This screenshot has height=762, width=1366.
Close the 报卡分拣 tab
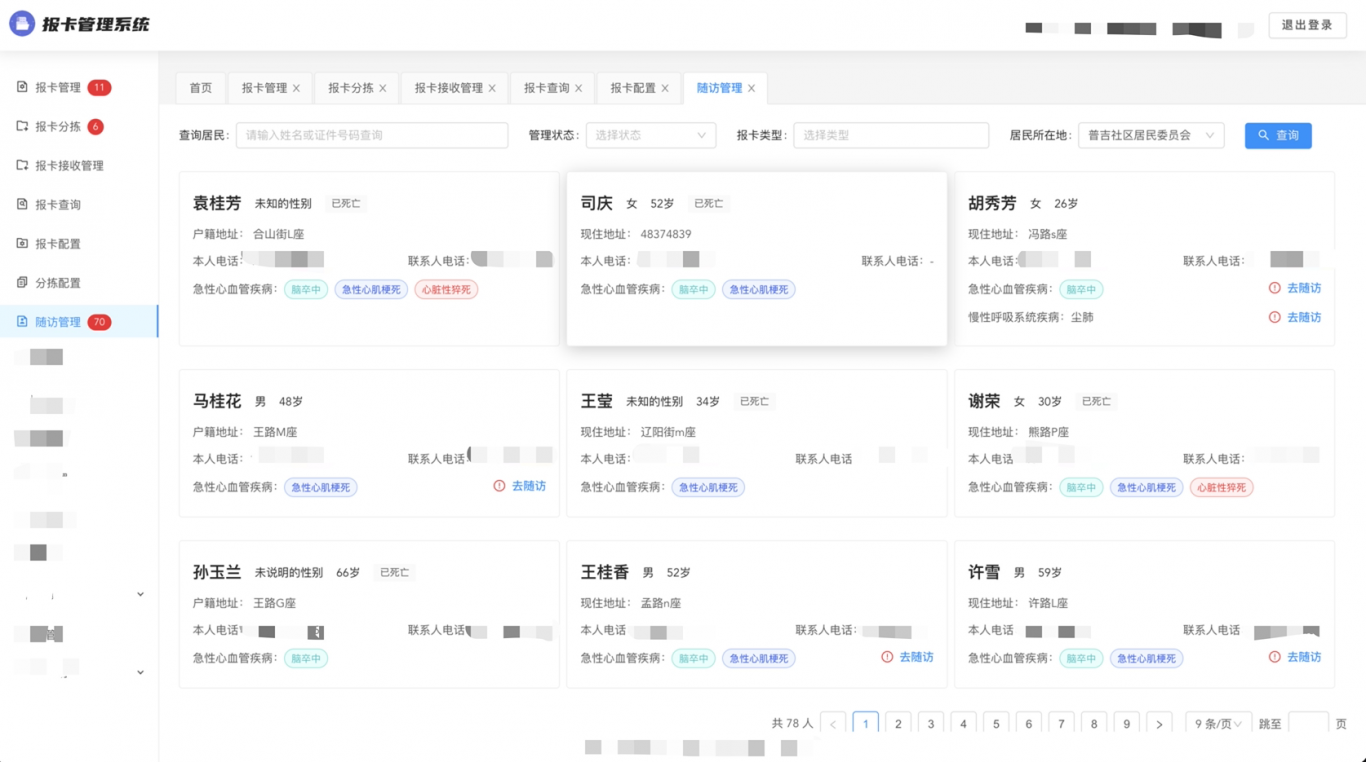pos(383,88)
